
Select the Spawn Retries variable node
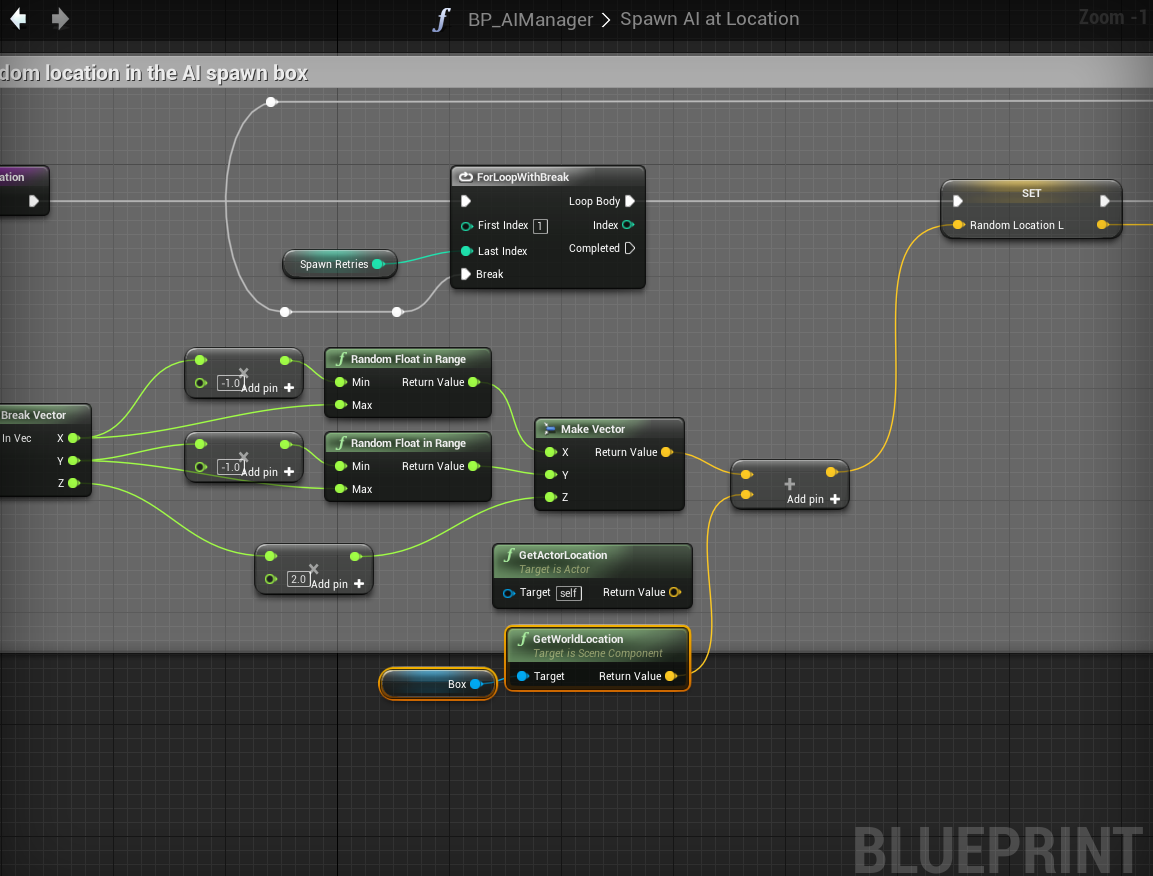334,264
